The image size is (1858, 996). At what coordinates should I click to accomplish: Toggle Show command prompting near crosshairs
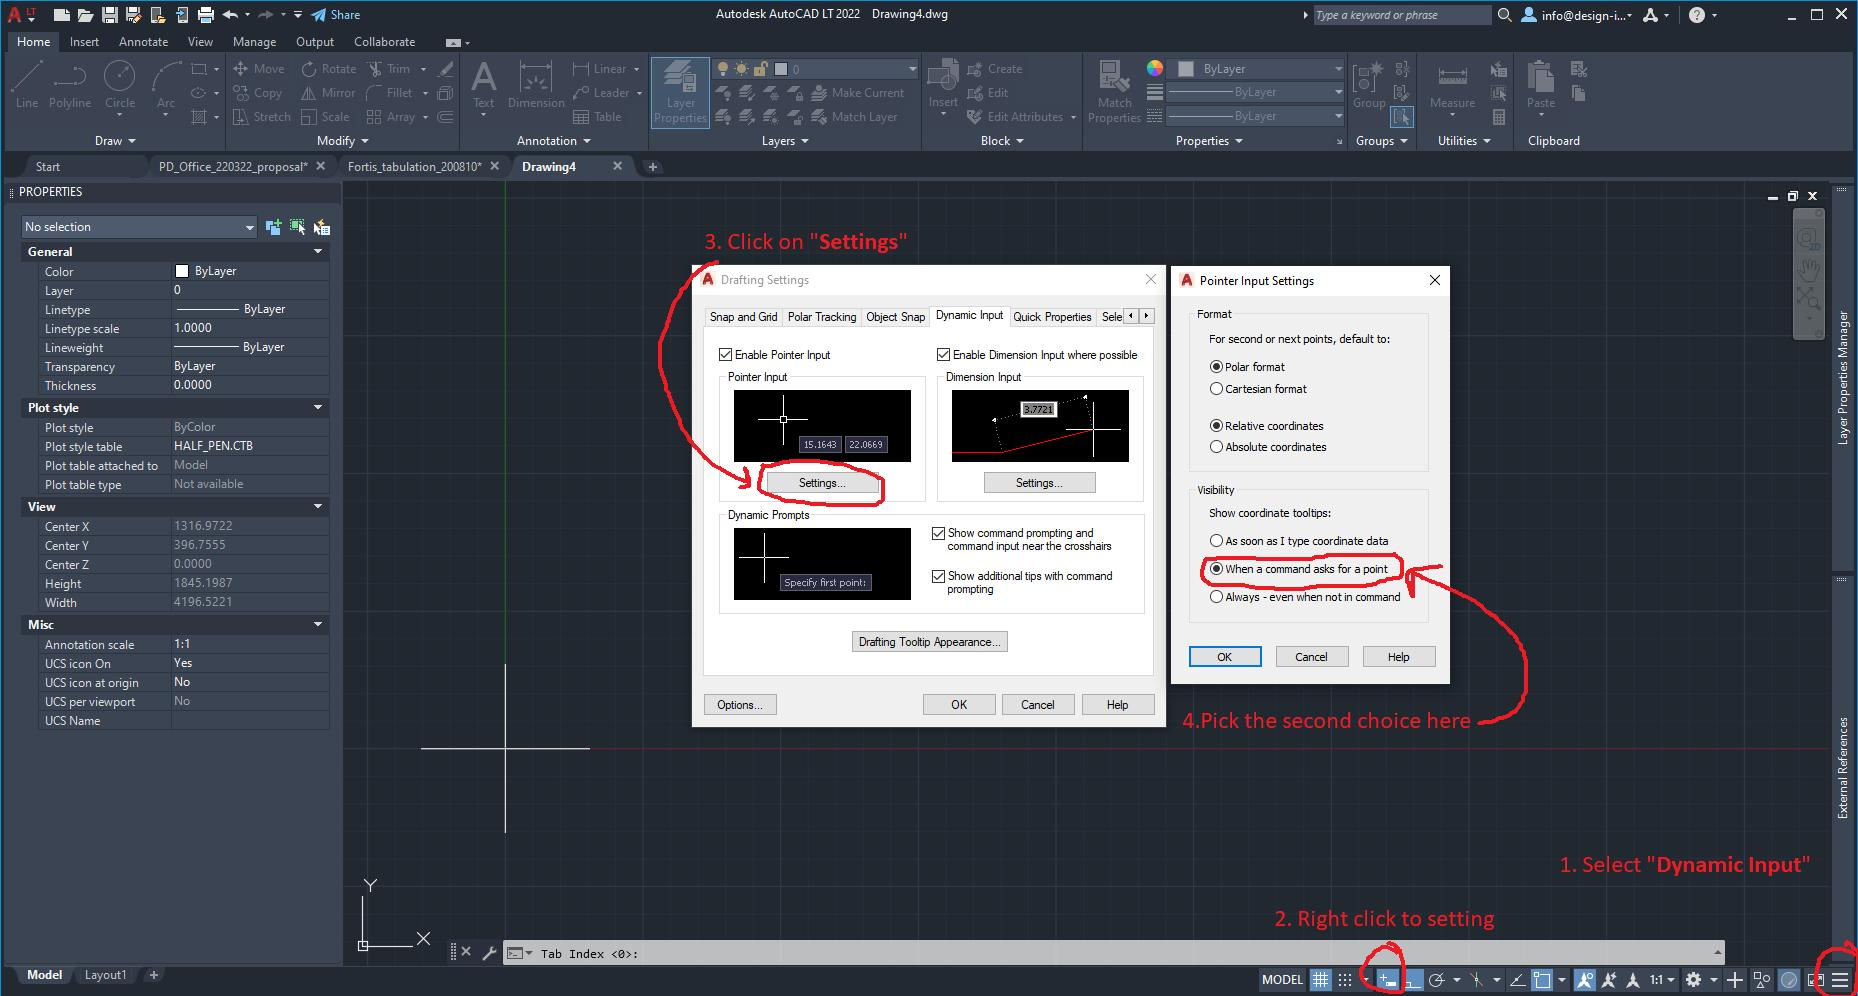coord(939,534)
